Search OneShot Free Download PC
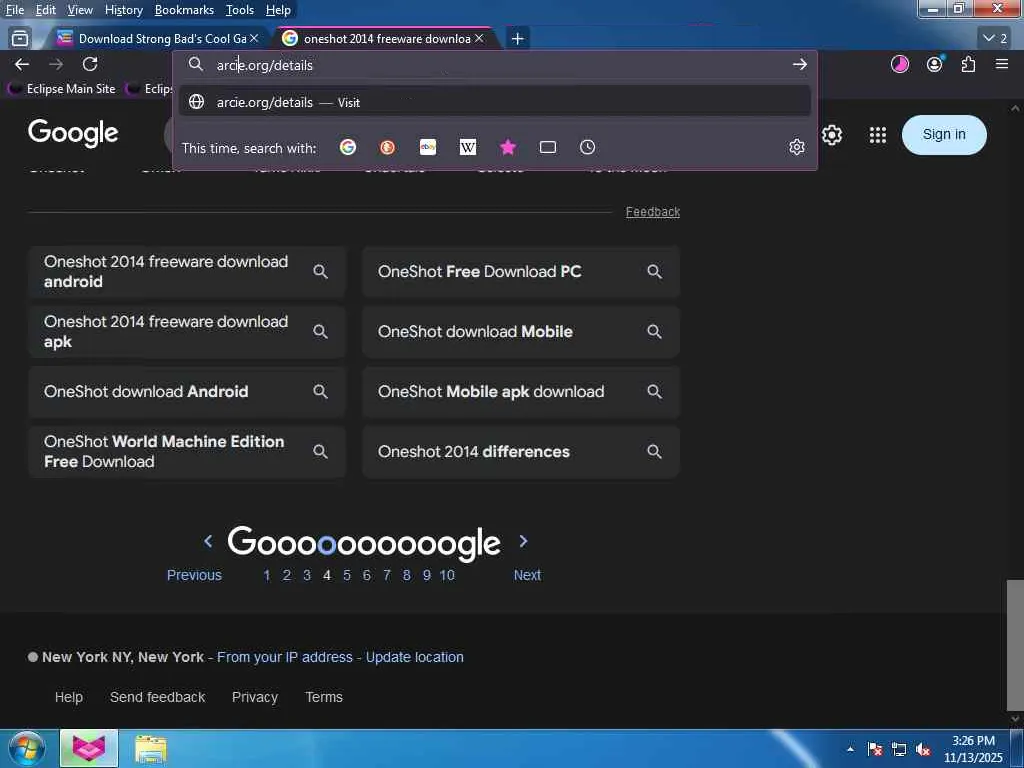 (x=520, y=272)
